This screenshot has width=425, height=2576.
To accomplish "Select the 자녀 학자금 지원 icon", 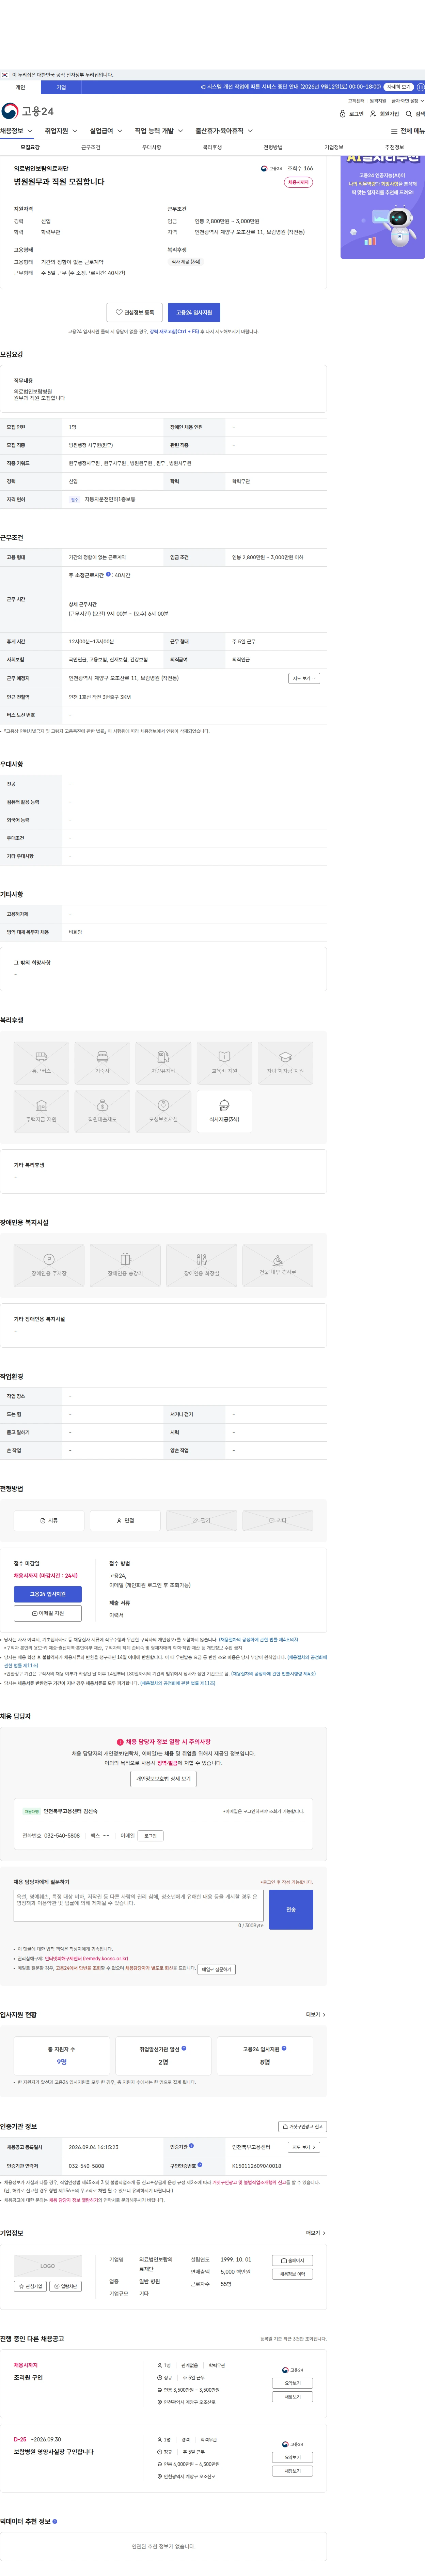I will pyautogui.click(x=285, y=1063).
